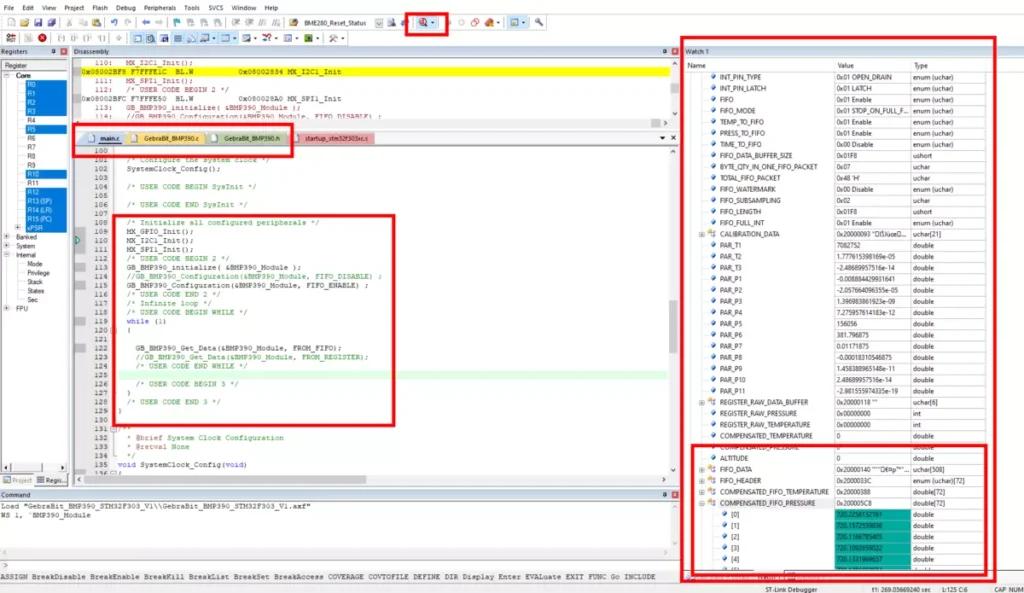Toggle breakpoint marker on line 122
This screenshot has width=1024, height=593.
click(x=80, y=348)
